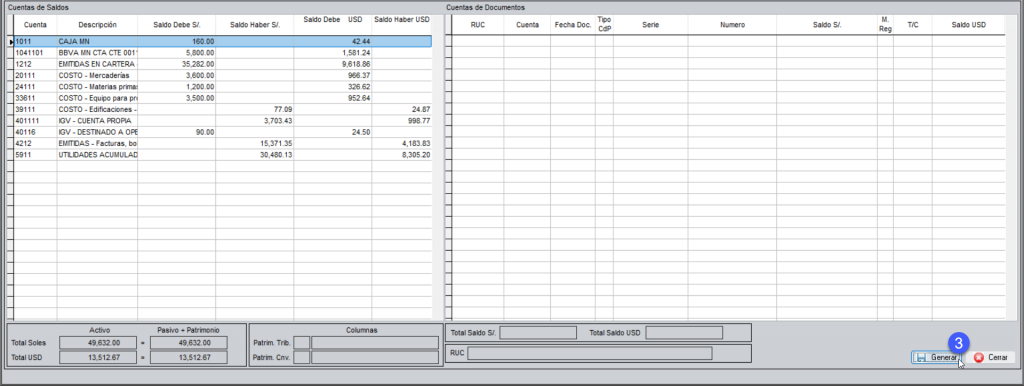
Task: Click the Total Saldo S/. field
Action: [x=538, y=332]
